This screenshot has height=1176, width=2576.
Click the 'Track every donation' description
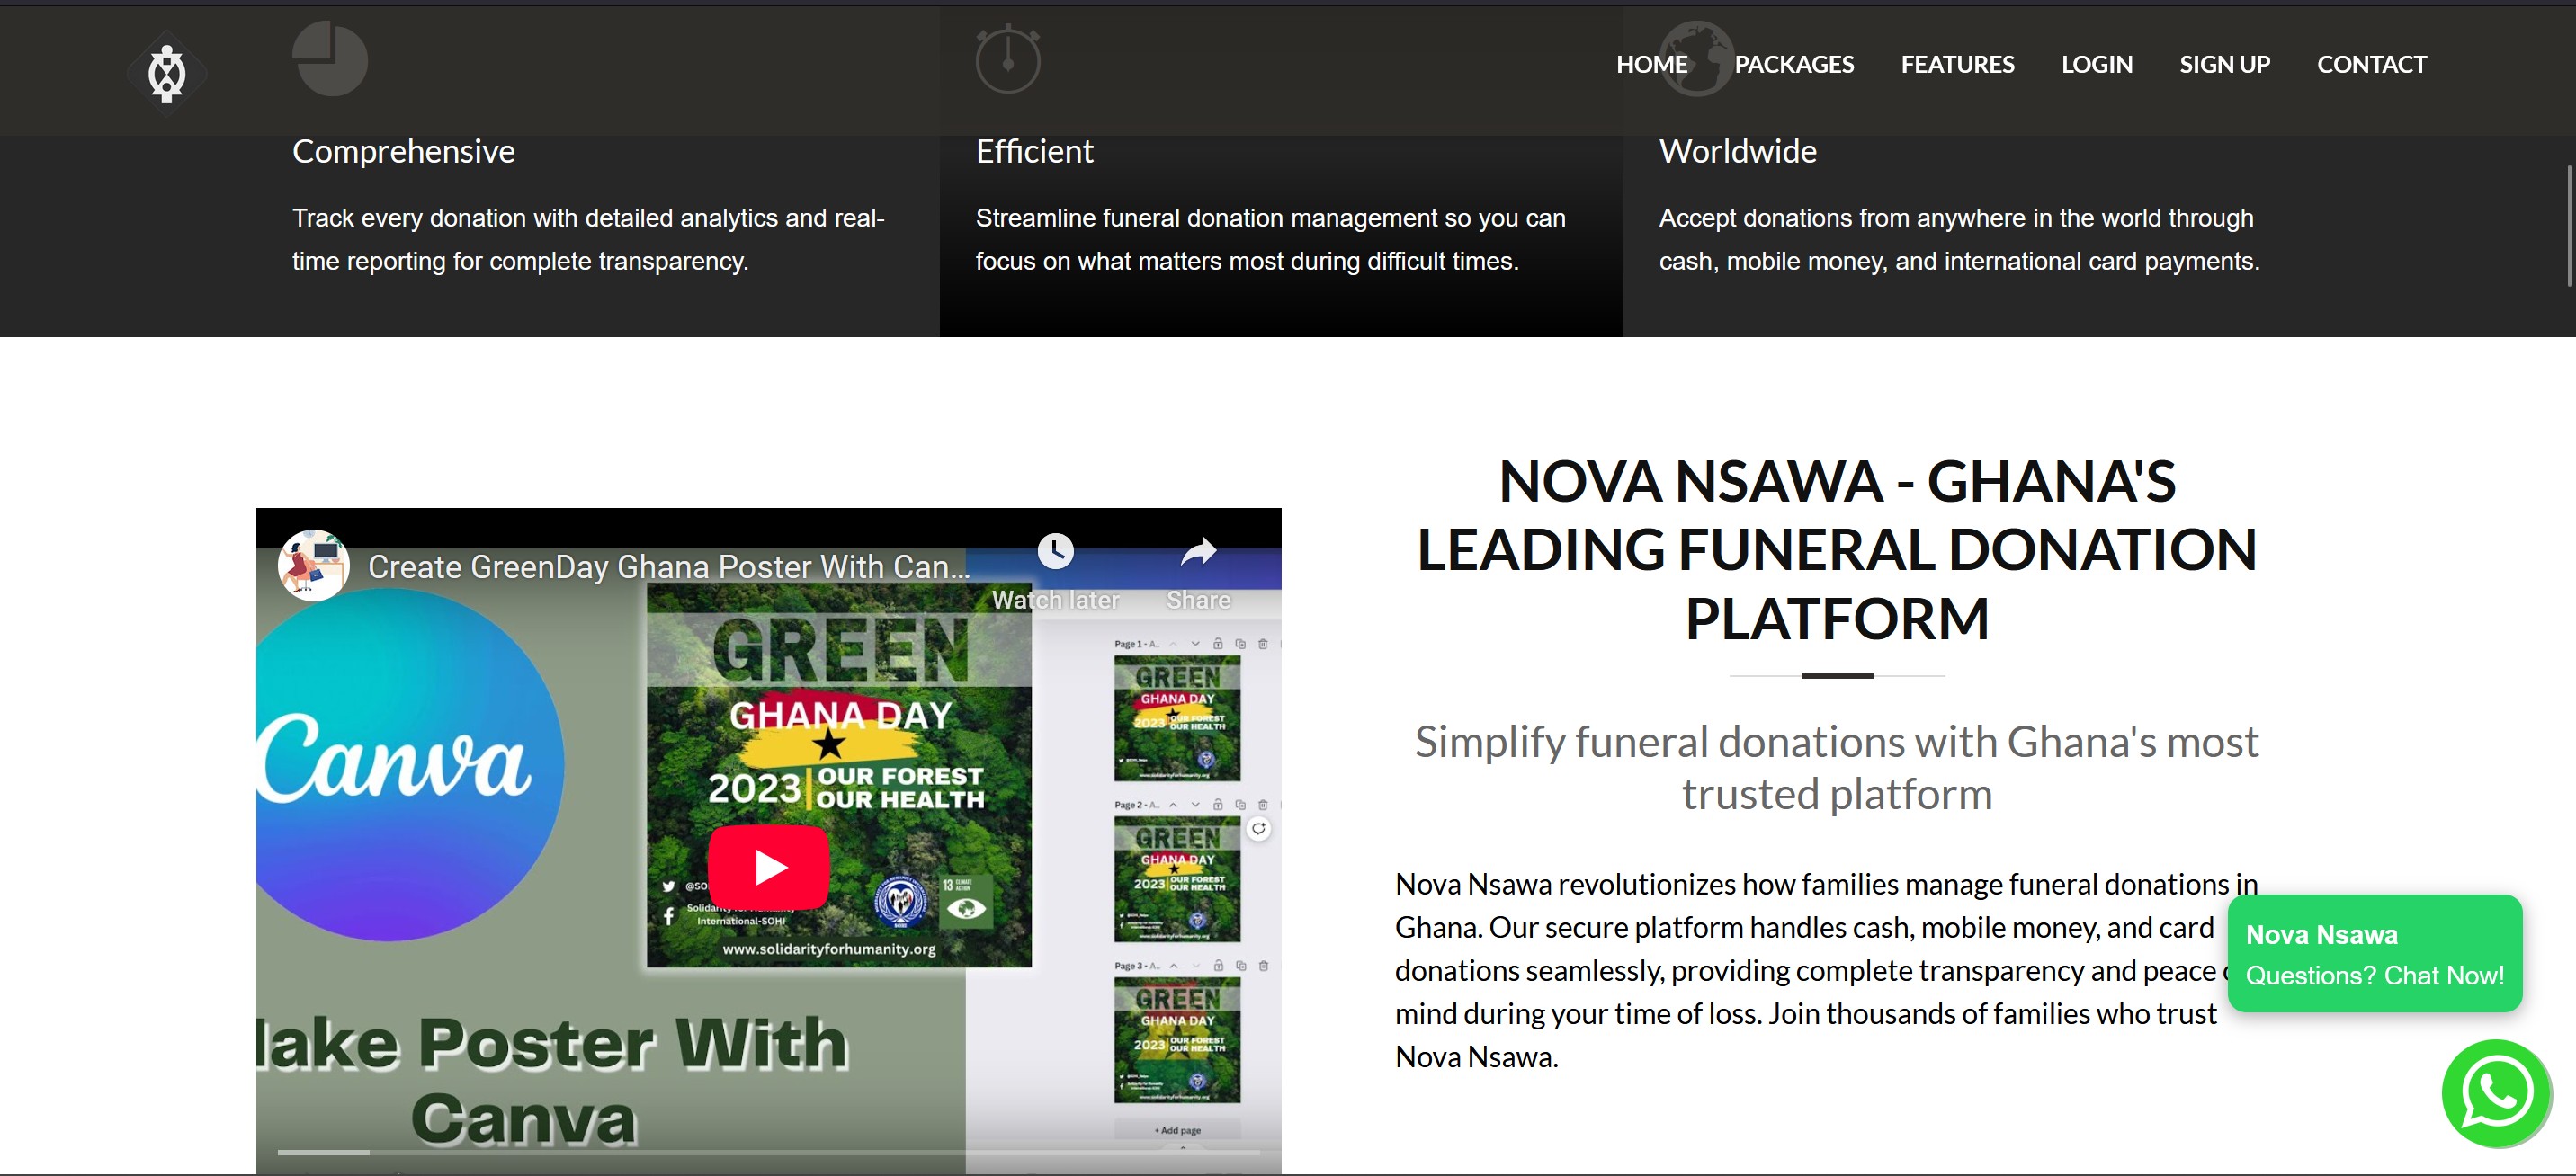point(588,239)
